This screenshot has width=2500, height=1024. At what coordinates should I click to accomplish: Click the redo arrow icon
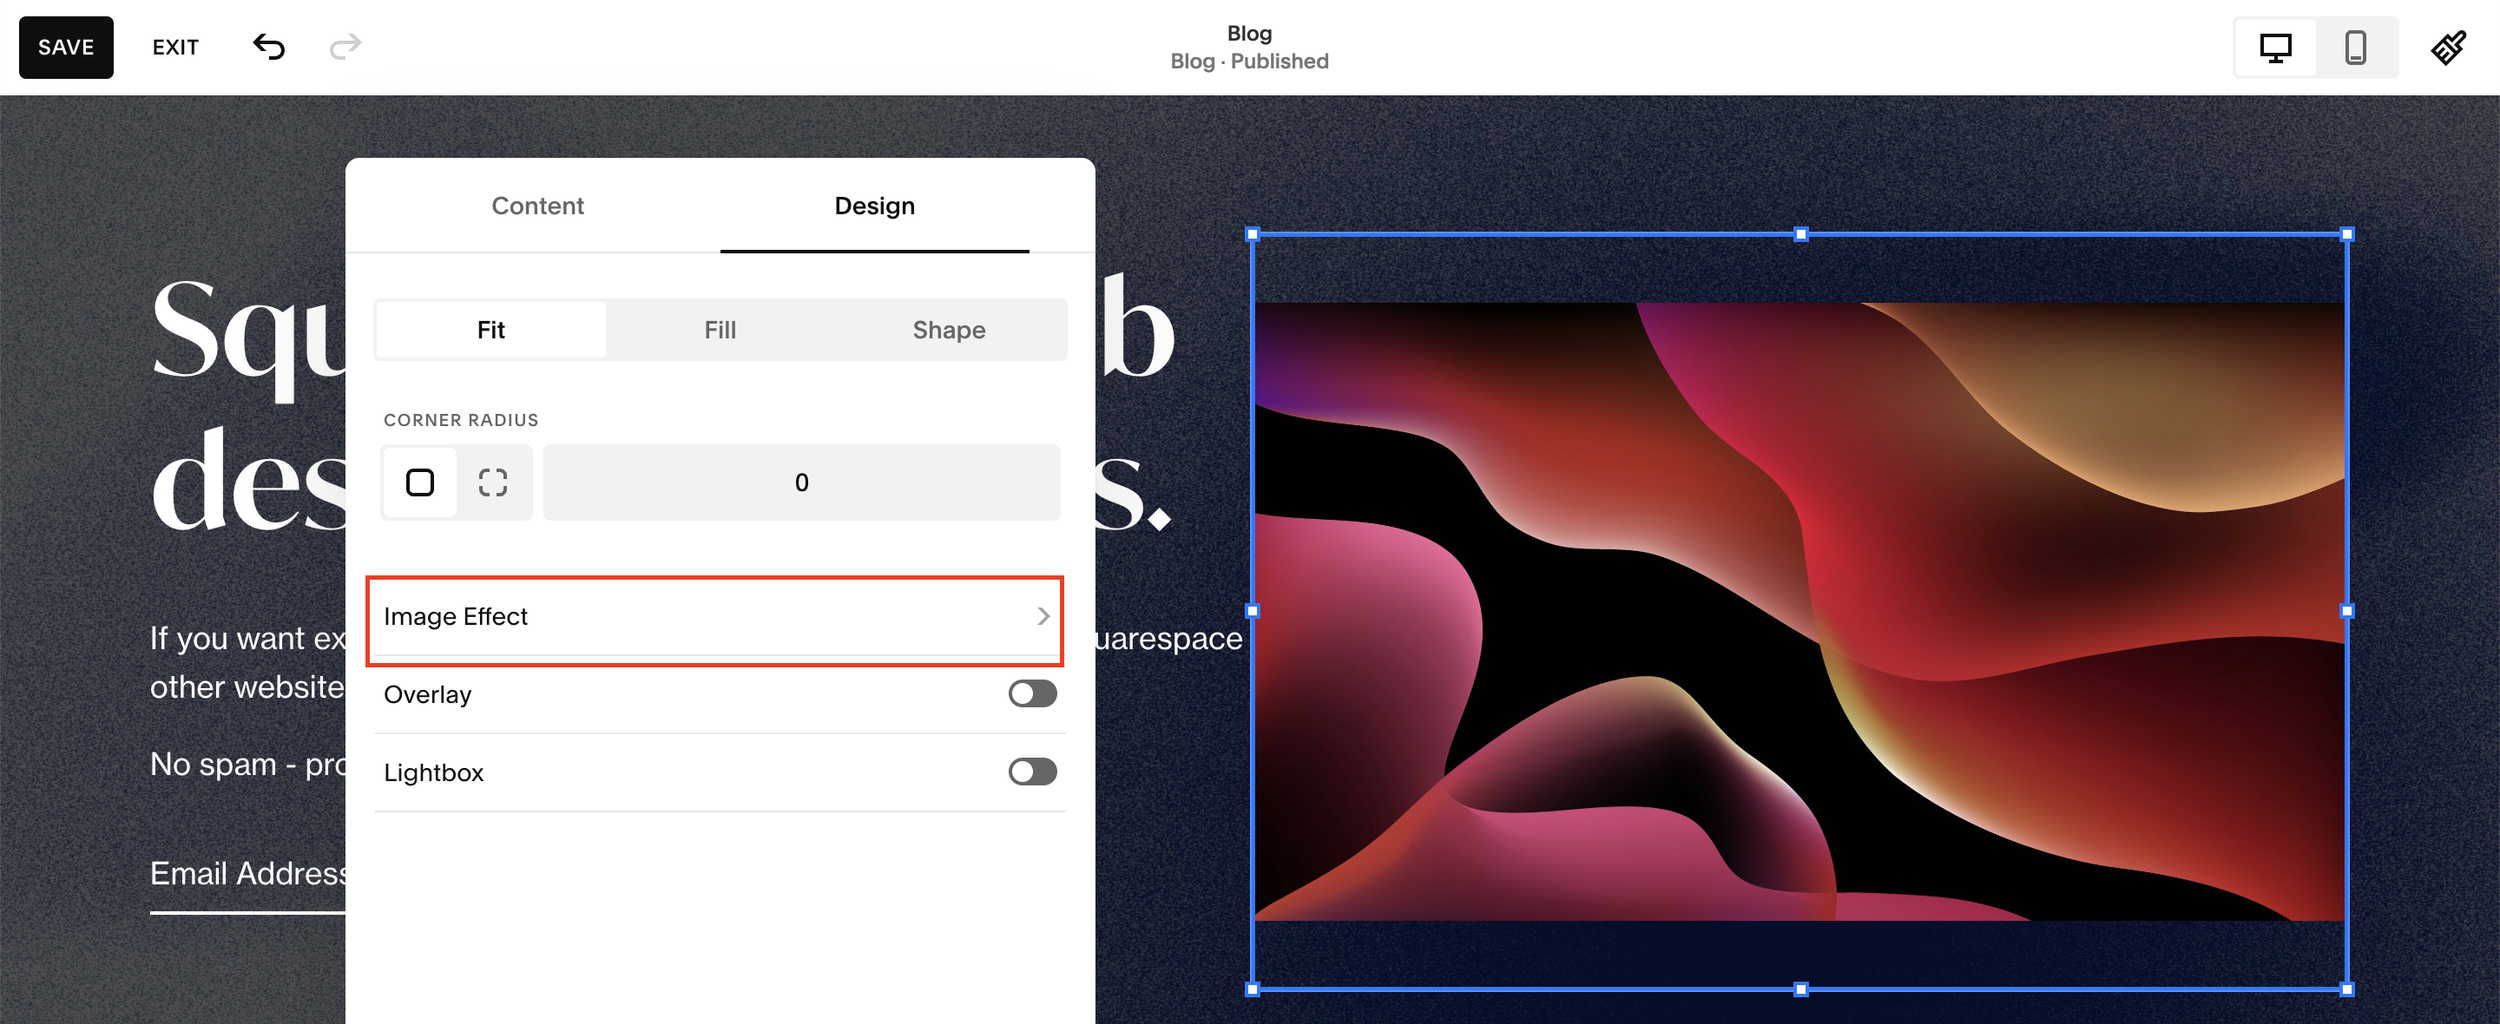click(345, 47)
